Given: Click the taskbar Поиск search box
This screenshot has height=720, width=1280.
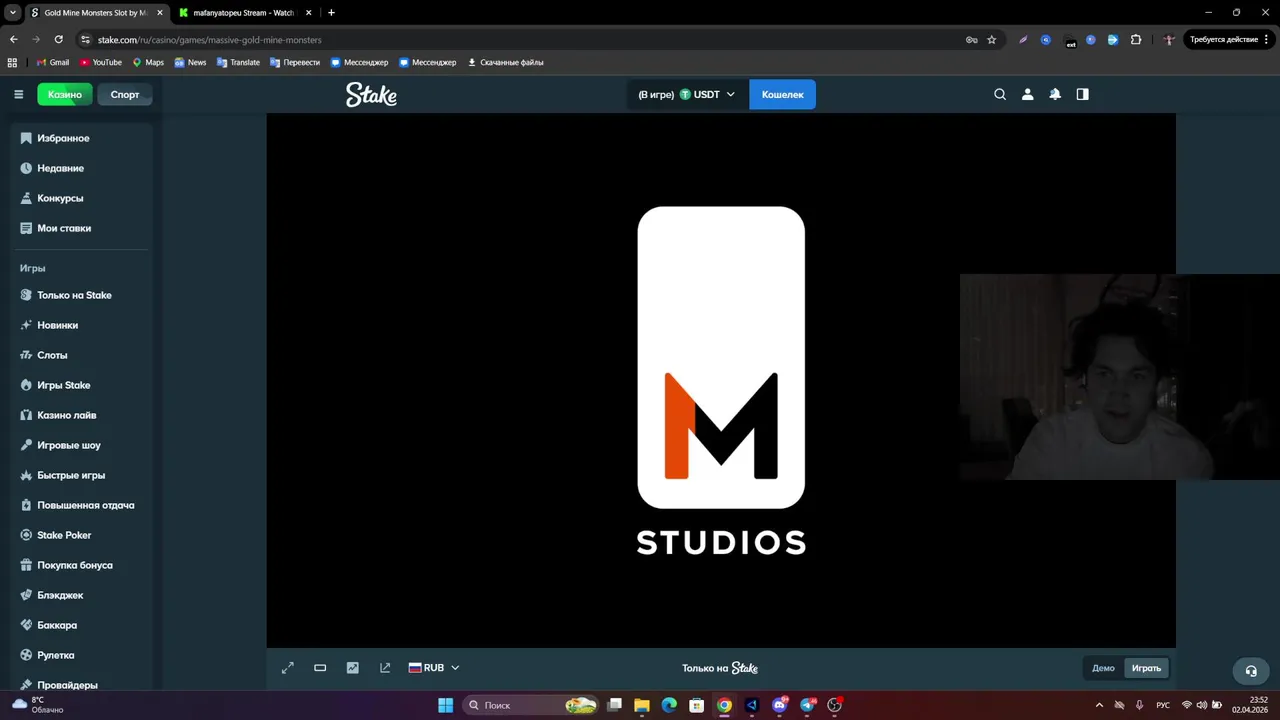Looking at the screenshot, I should pyautogui.click(x=530, y=705).
